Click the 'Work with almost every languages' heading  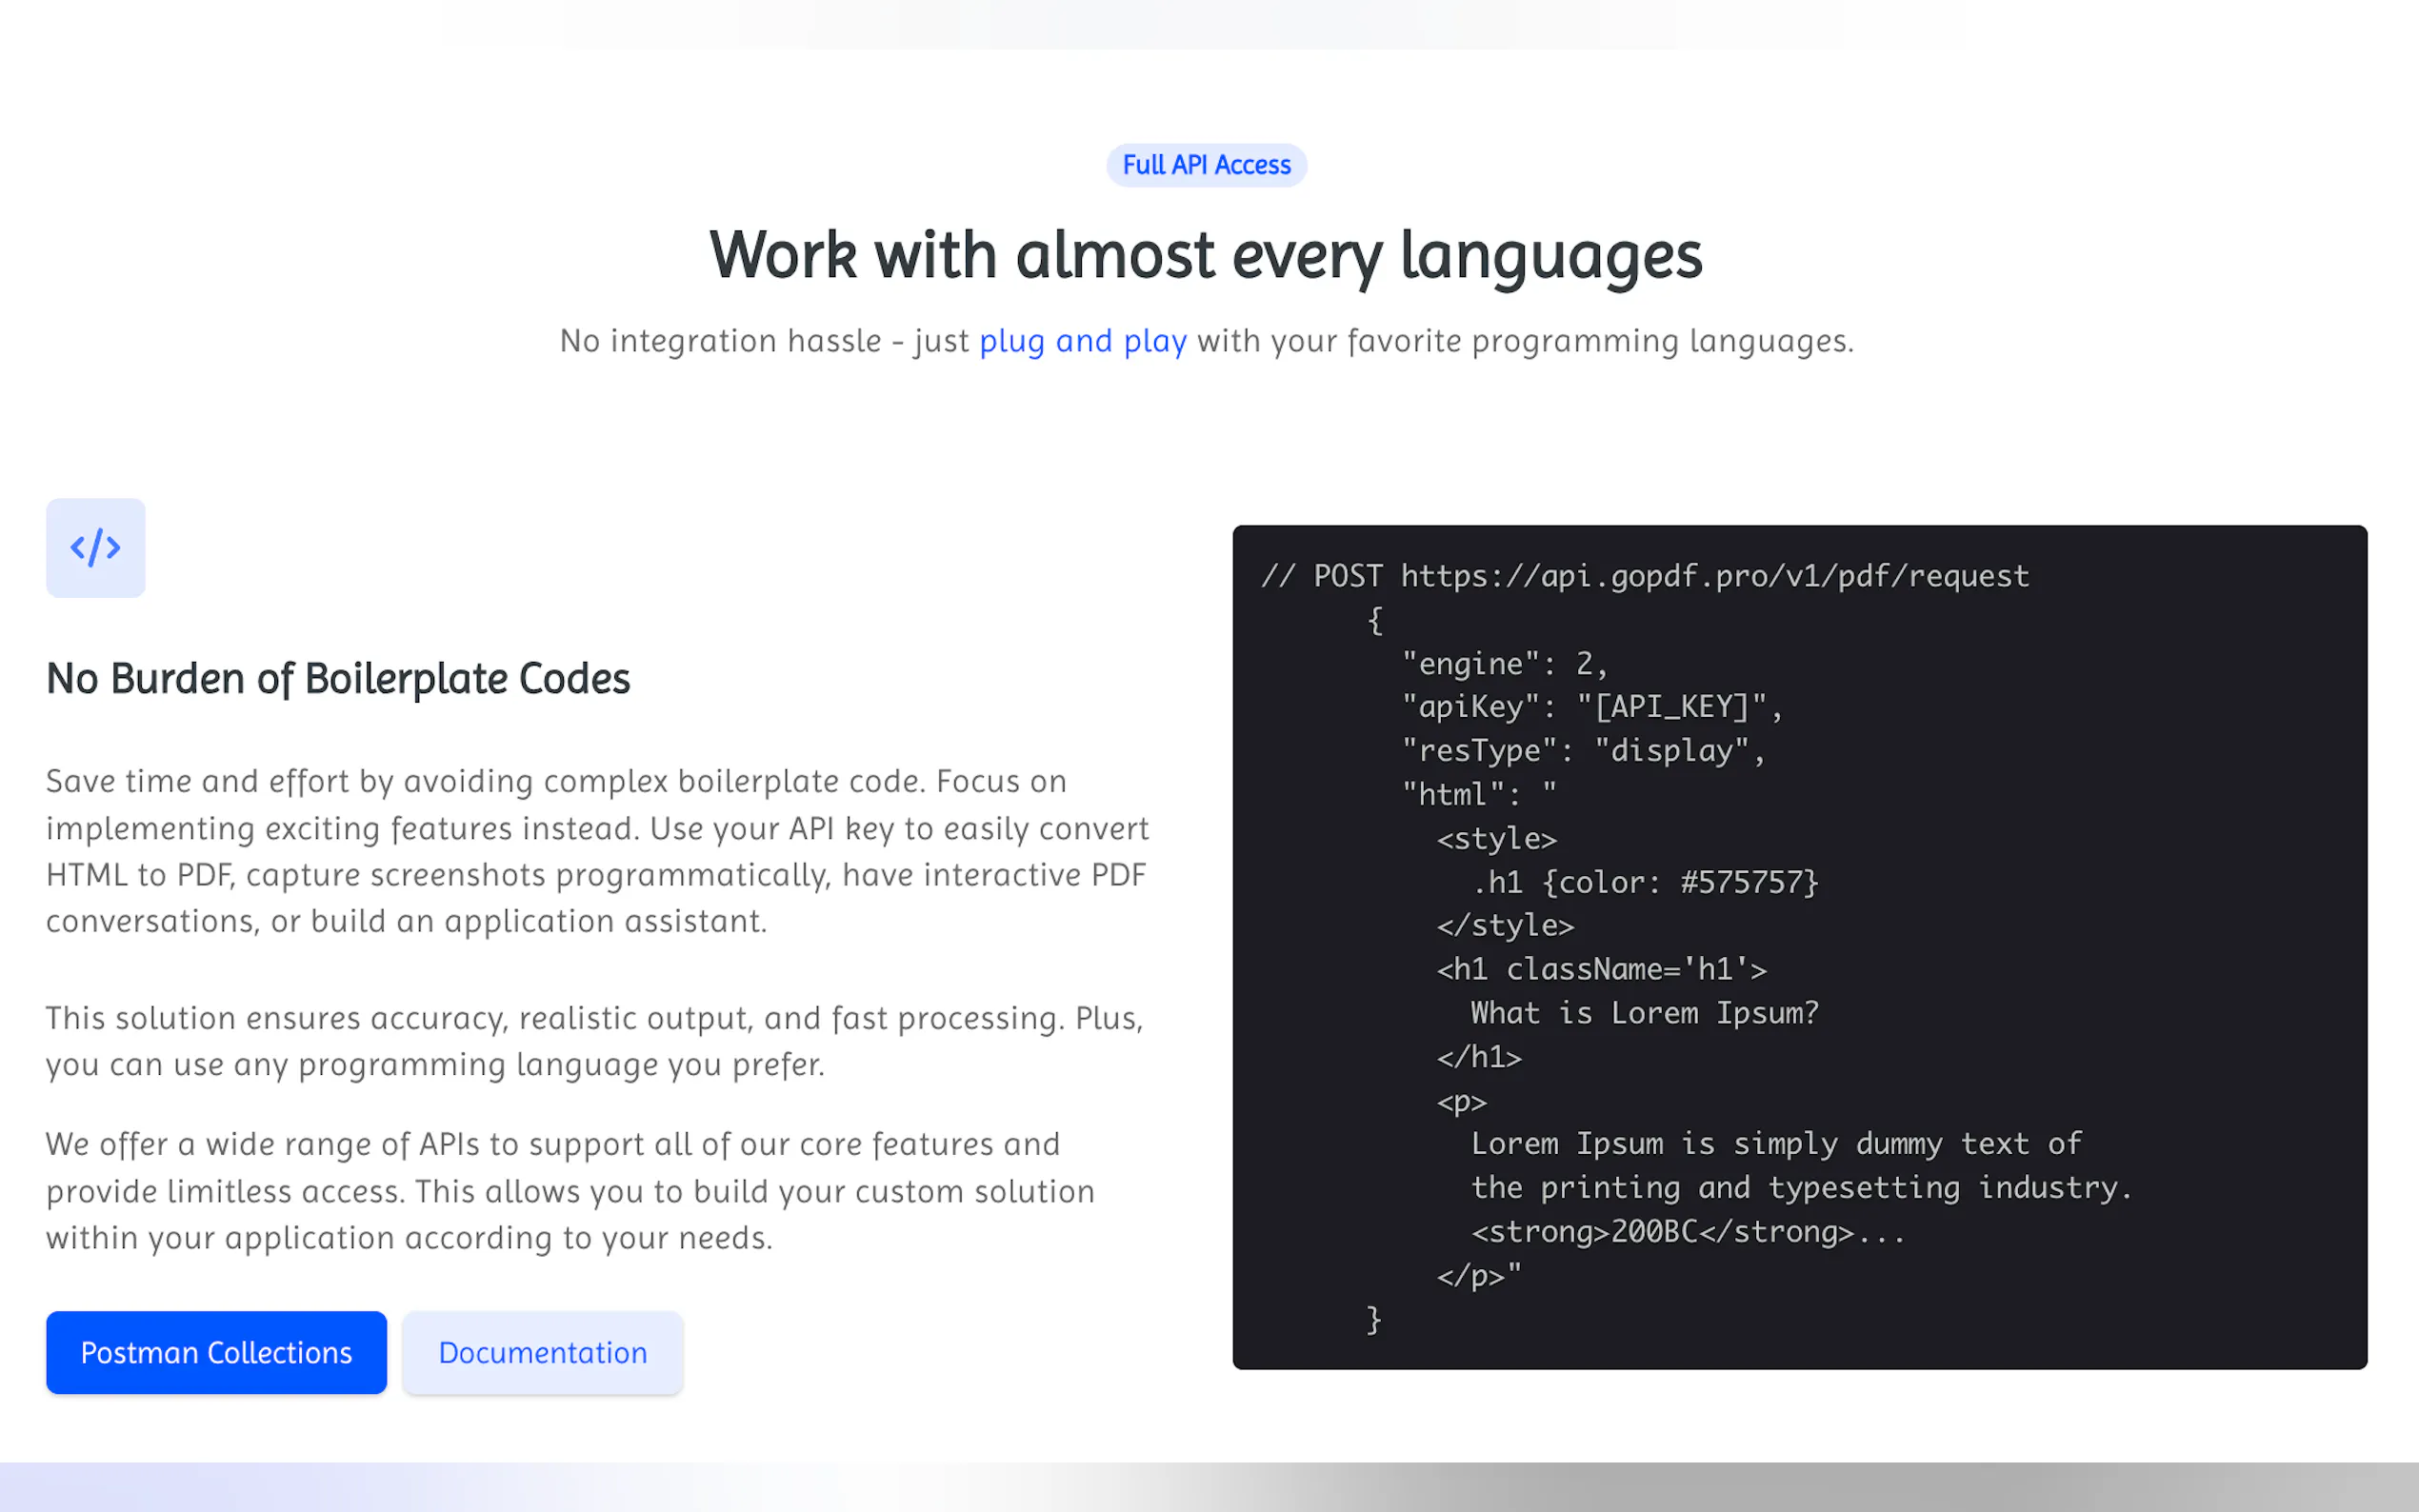[1206, 255]
